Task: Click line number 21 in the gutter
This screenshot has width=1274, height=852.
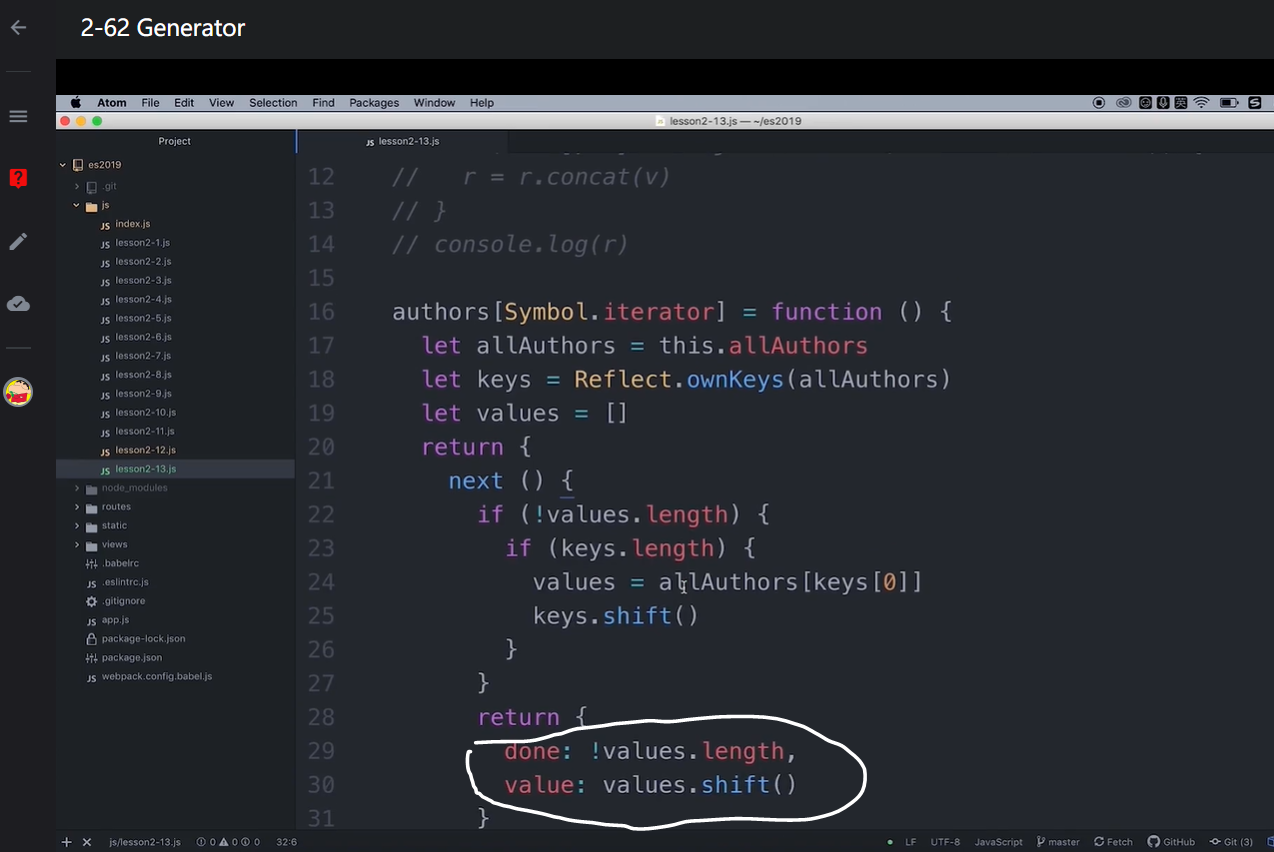Action: tap(321, 481)
